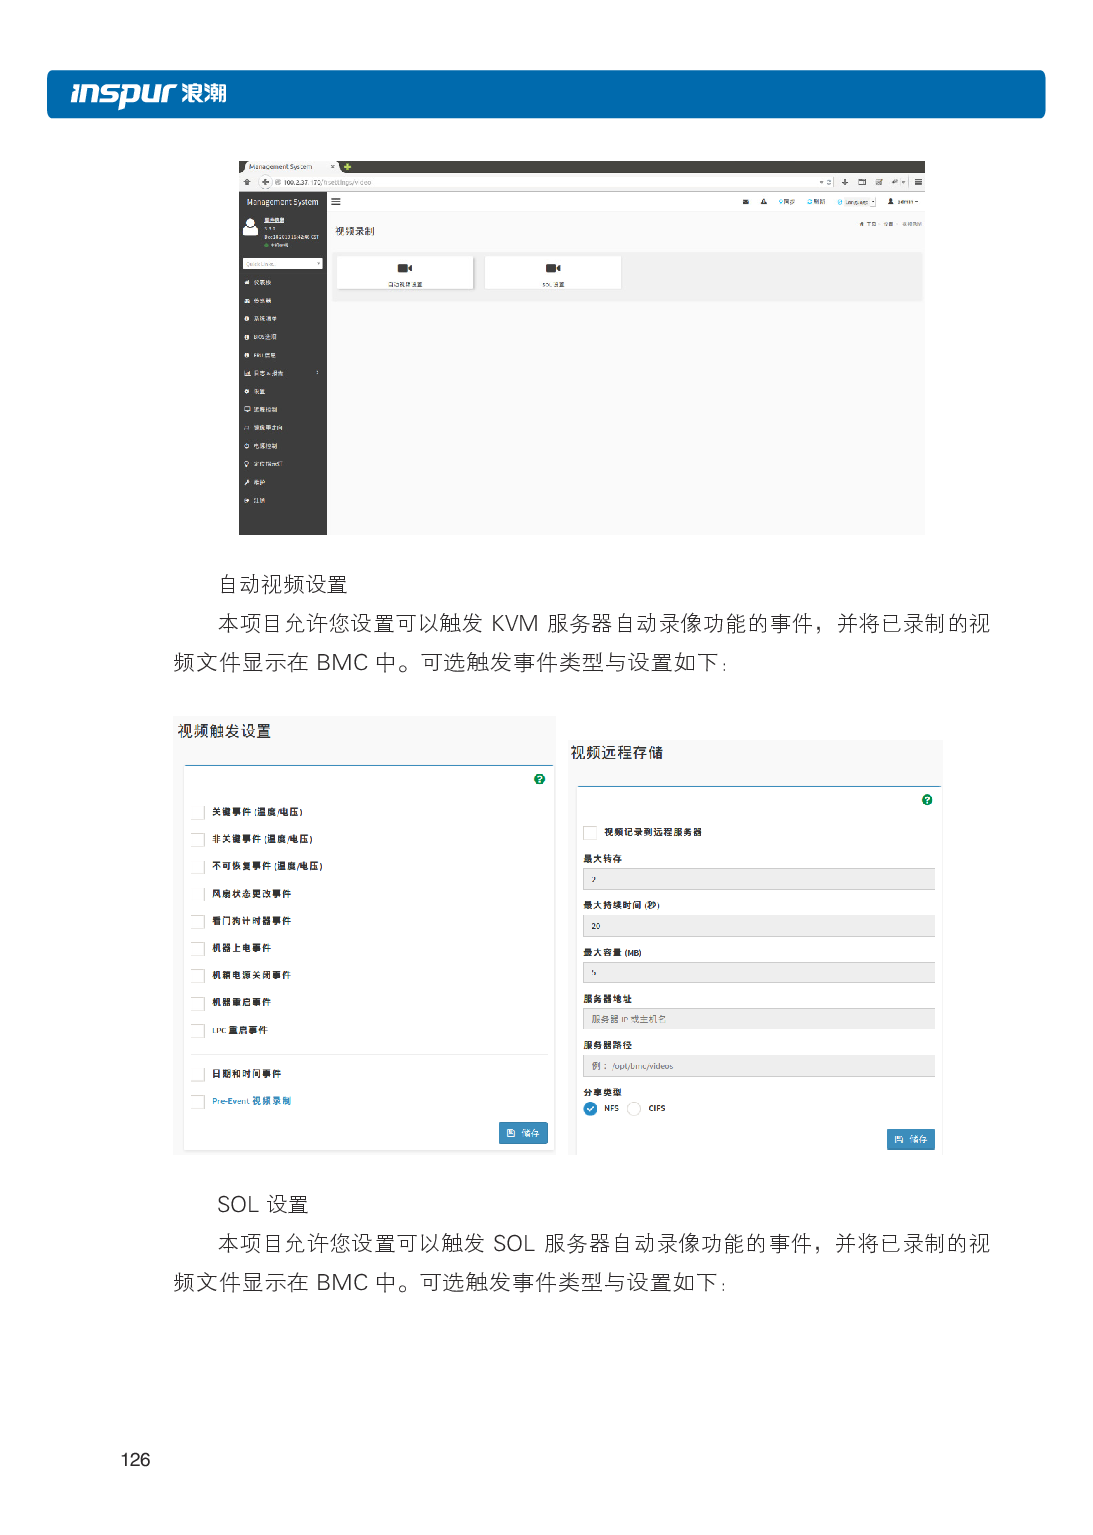Select the CIFS share type radio

[x=634, y=1108]
